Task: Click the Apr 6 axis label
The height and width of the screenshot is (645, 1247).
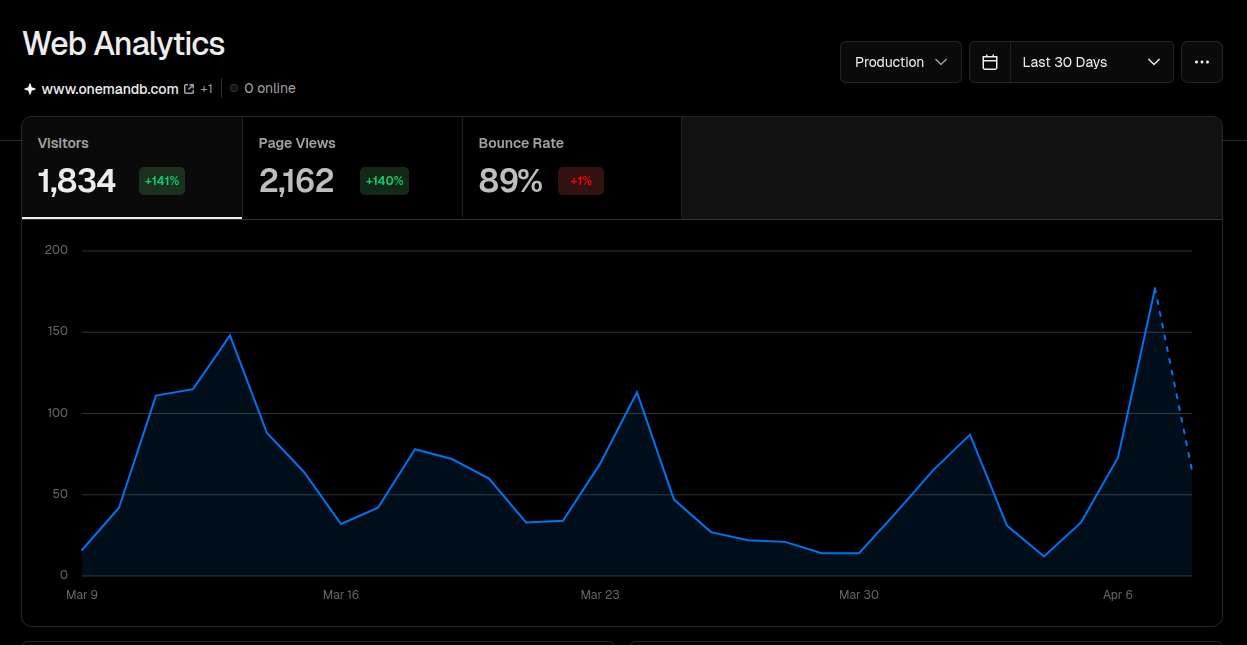Action: [1118, 595]
